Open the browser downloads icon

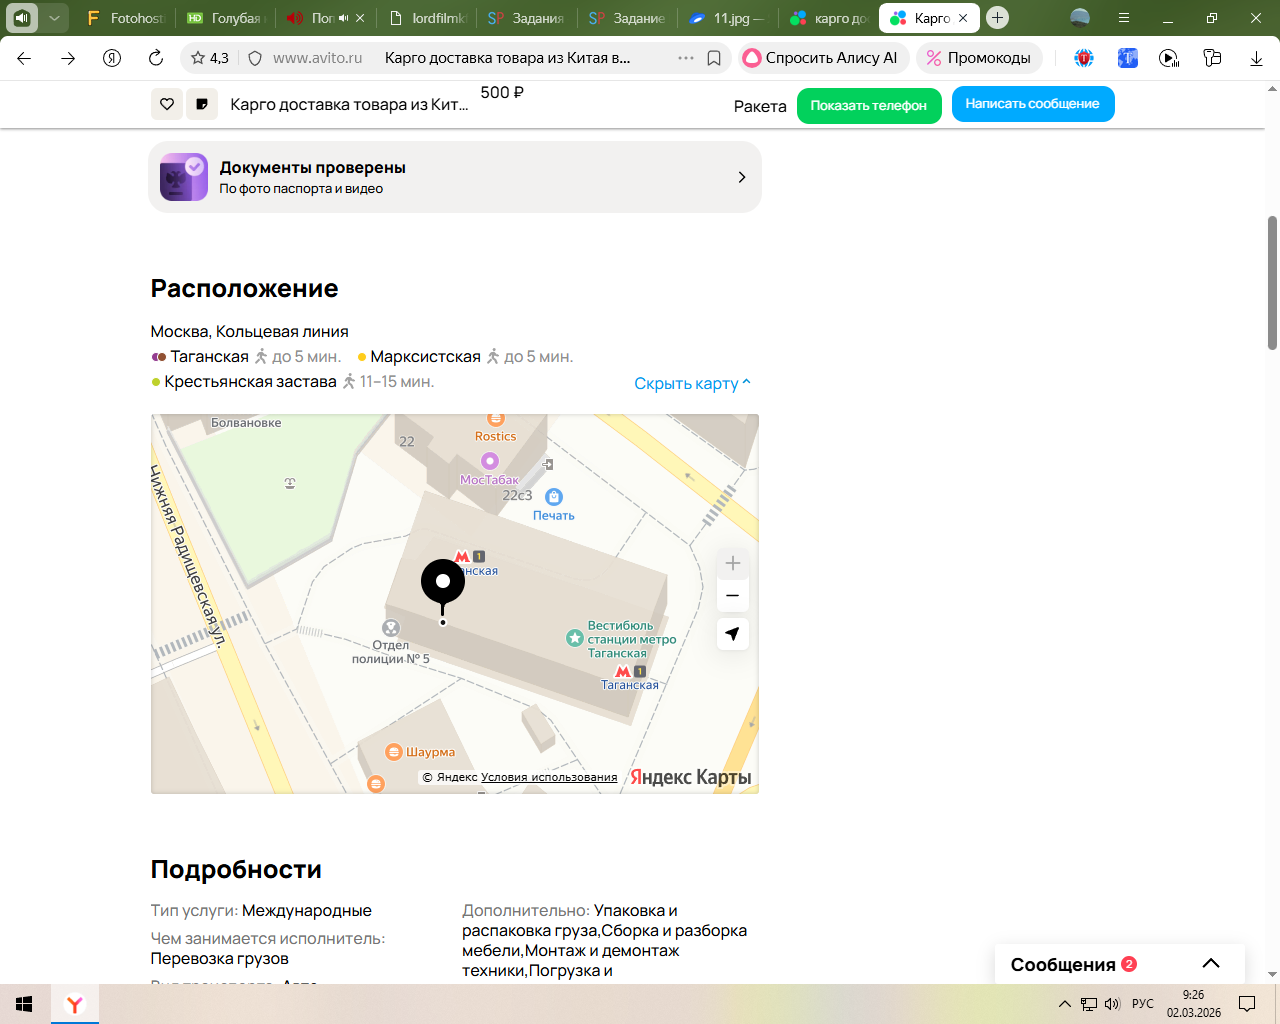point(1256,58)
